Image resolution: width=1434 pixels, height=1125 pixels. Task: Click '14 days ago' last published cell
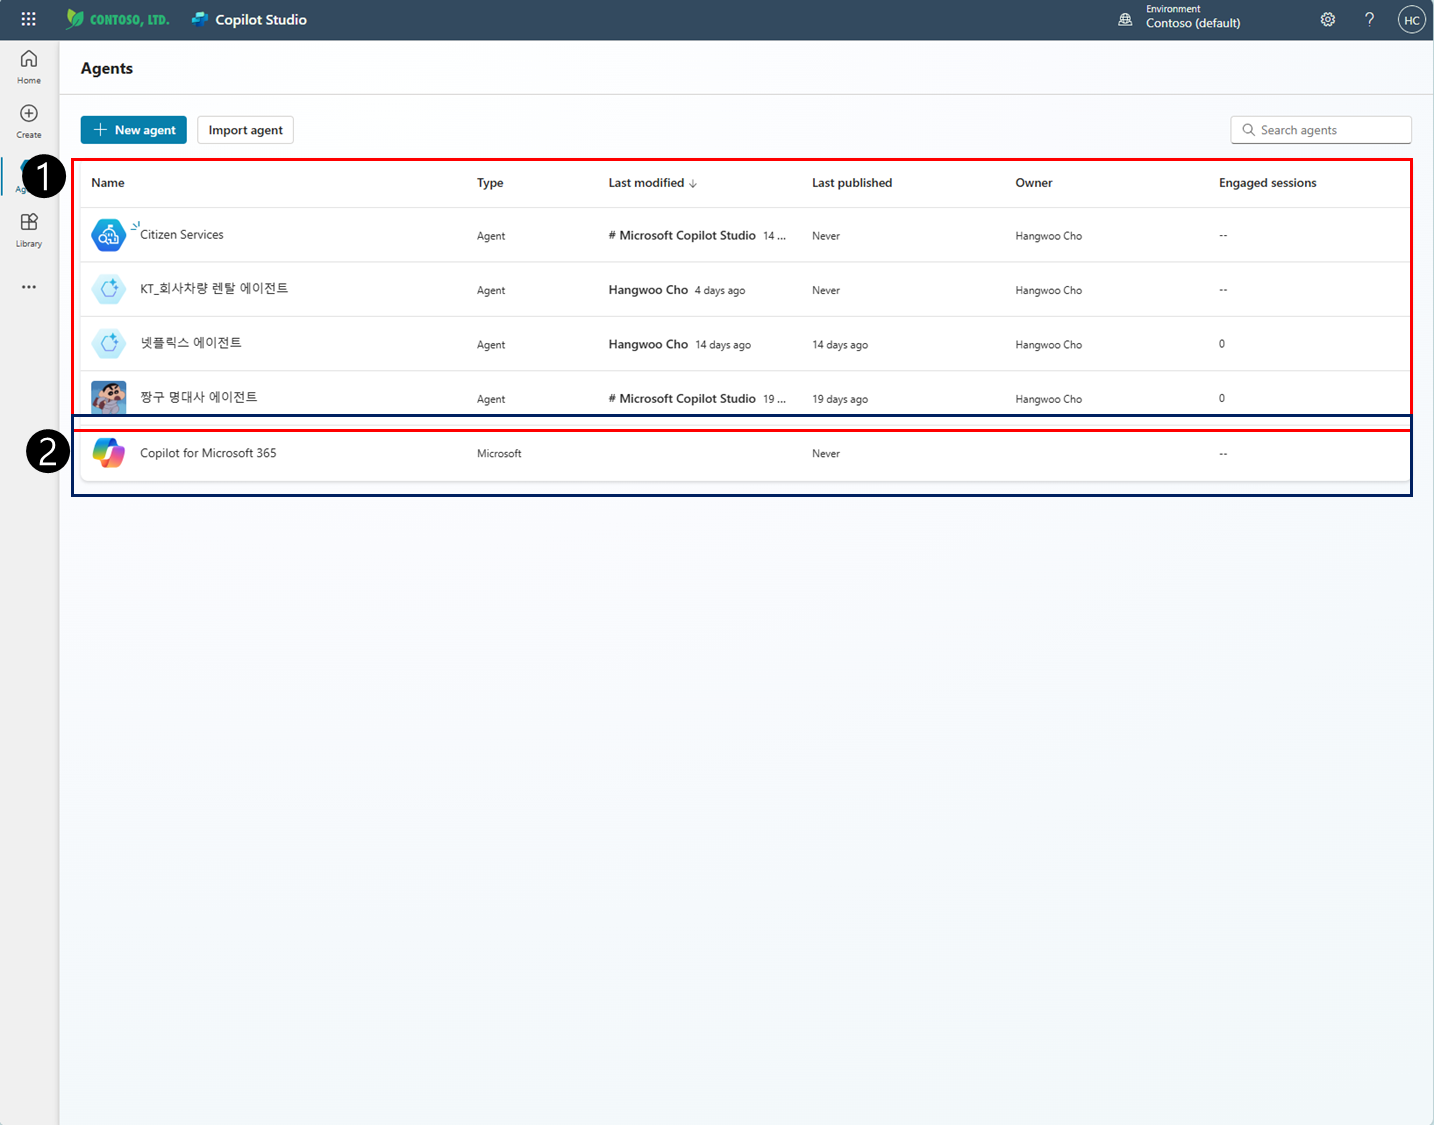[x=840, y=345]
